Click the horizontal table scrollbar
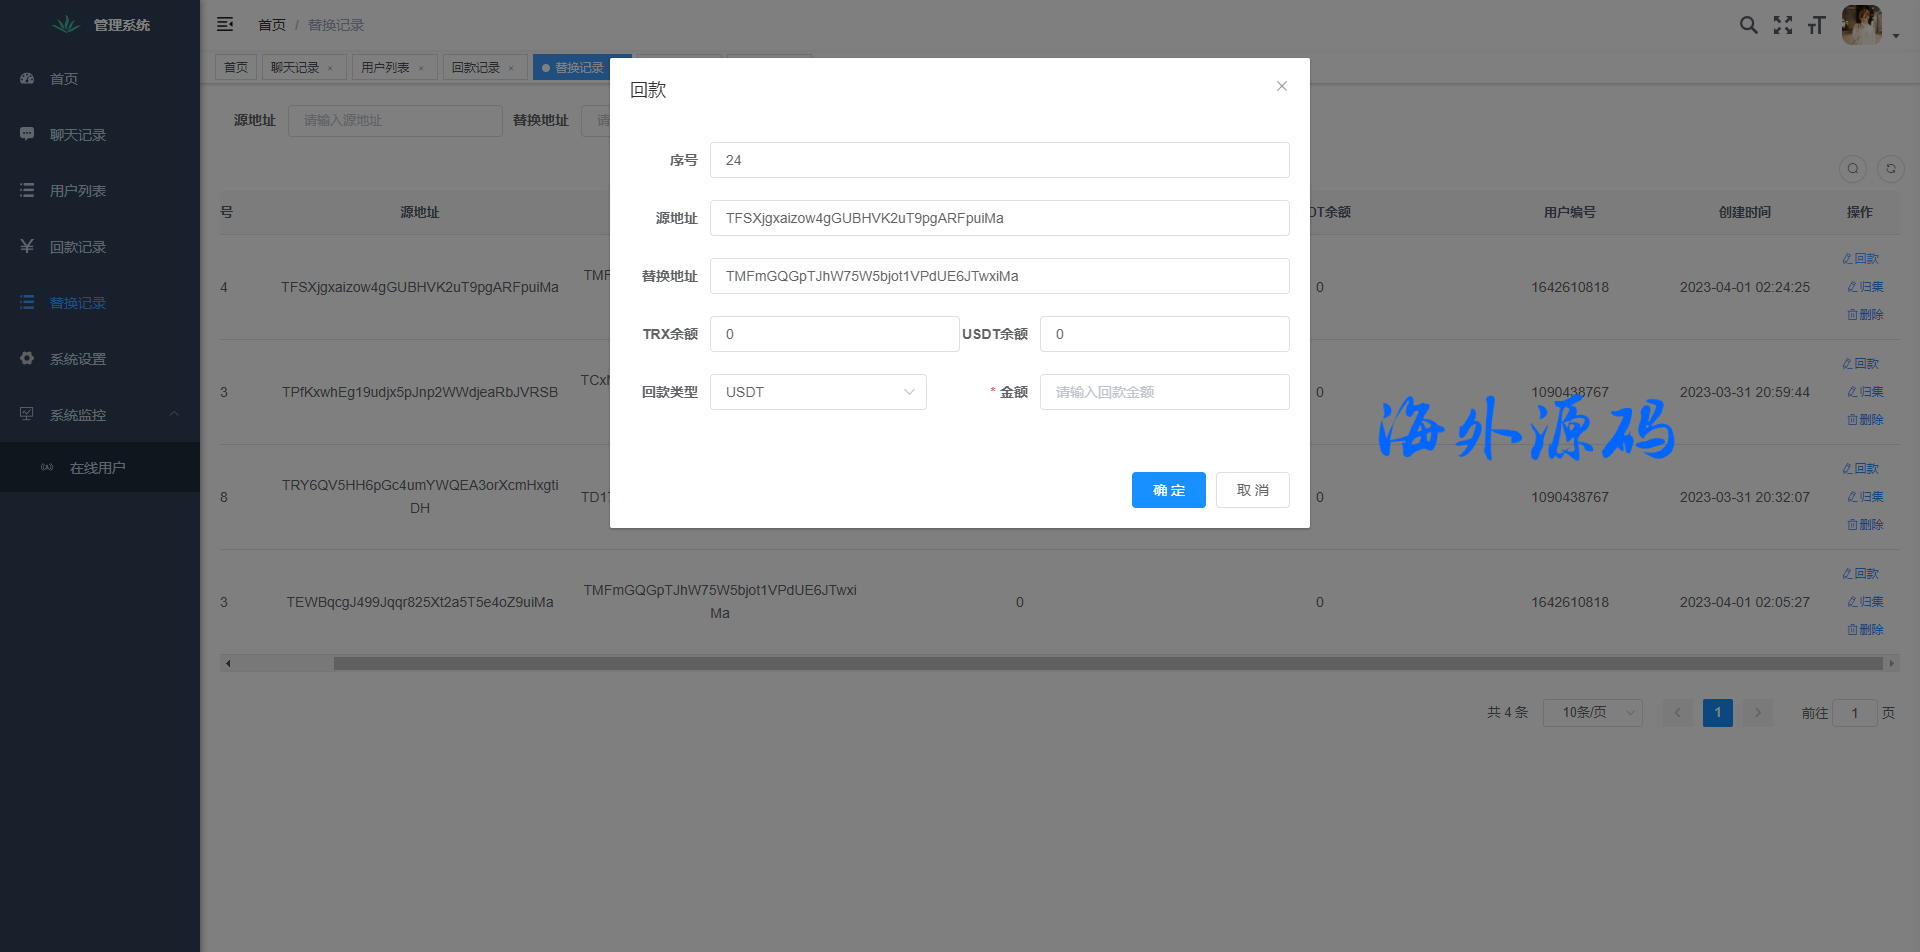 1109,663
